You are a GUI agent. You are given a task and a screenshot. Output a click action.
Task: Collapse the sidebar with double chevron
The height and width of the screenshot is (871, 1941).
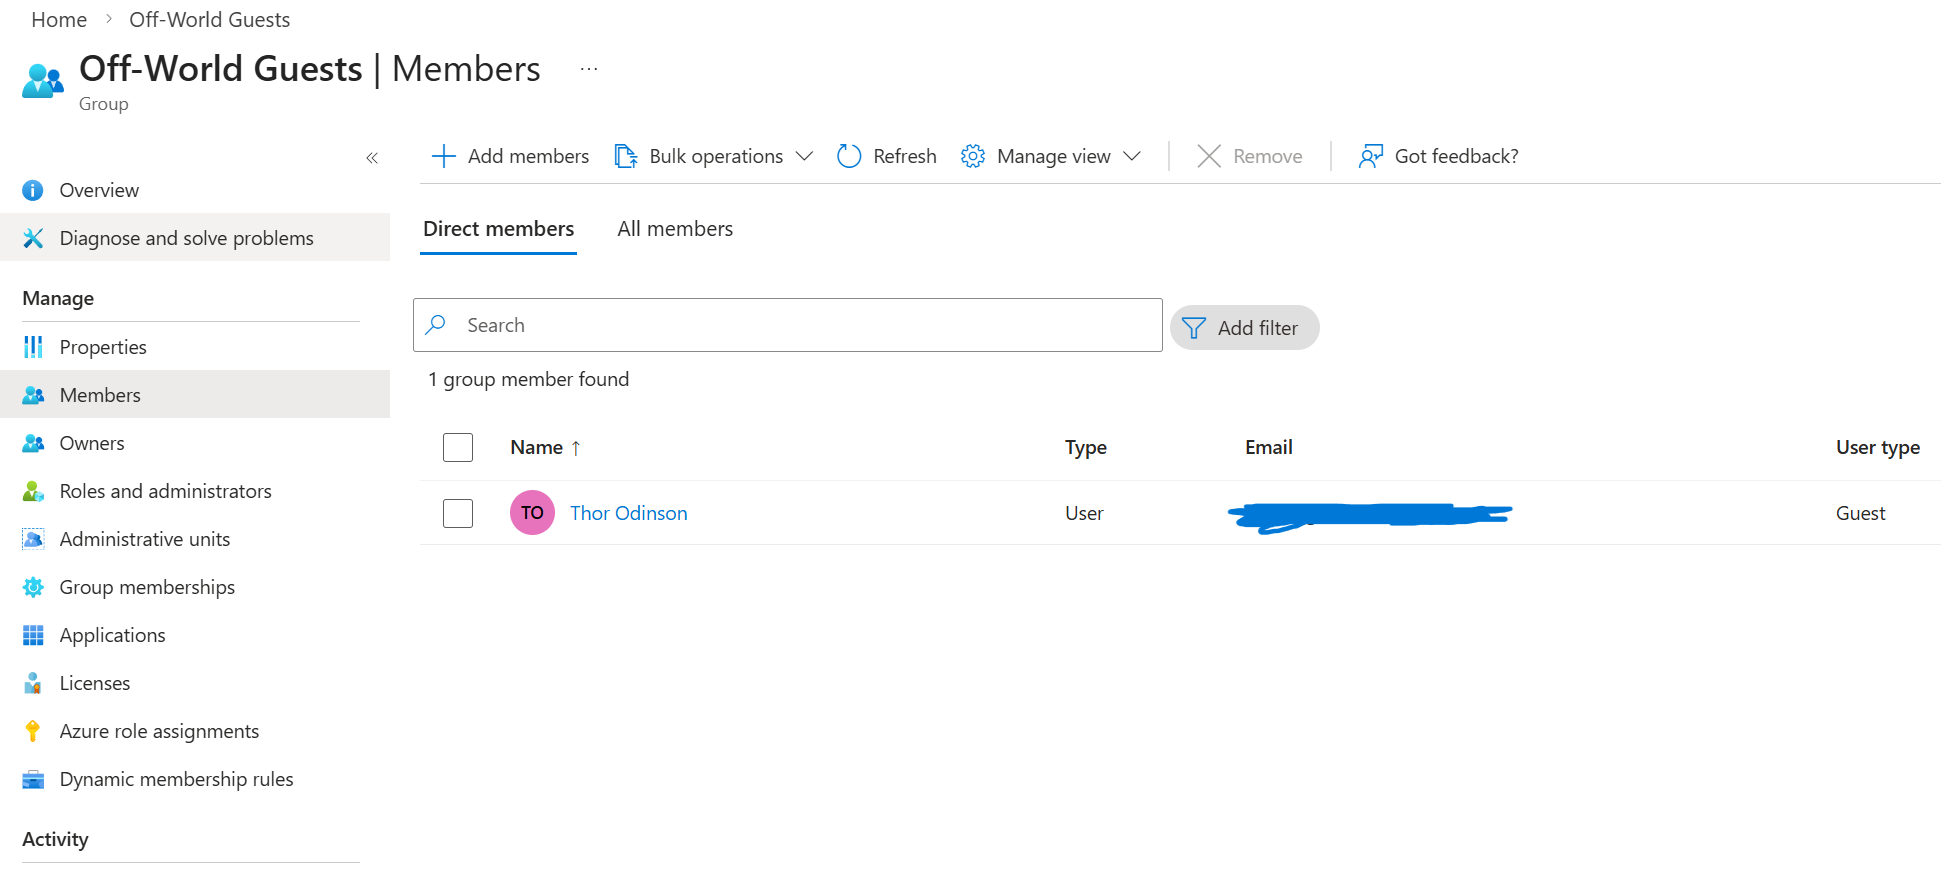tap(372, 158)
